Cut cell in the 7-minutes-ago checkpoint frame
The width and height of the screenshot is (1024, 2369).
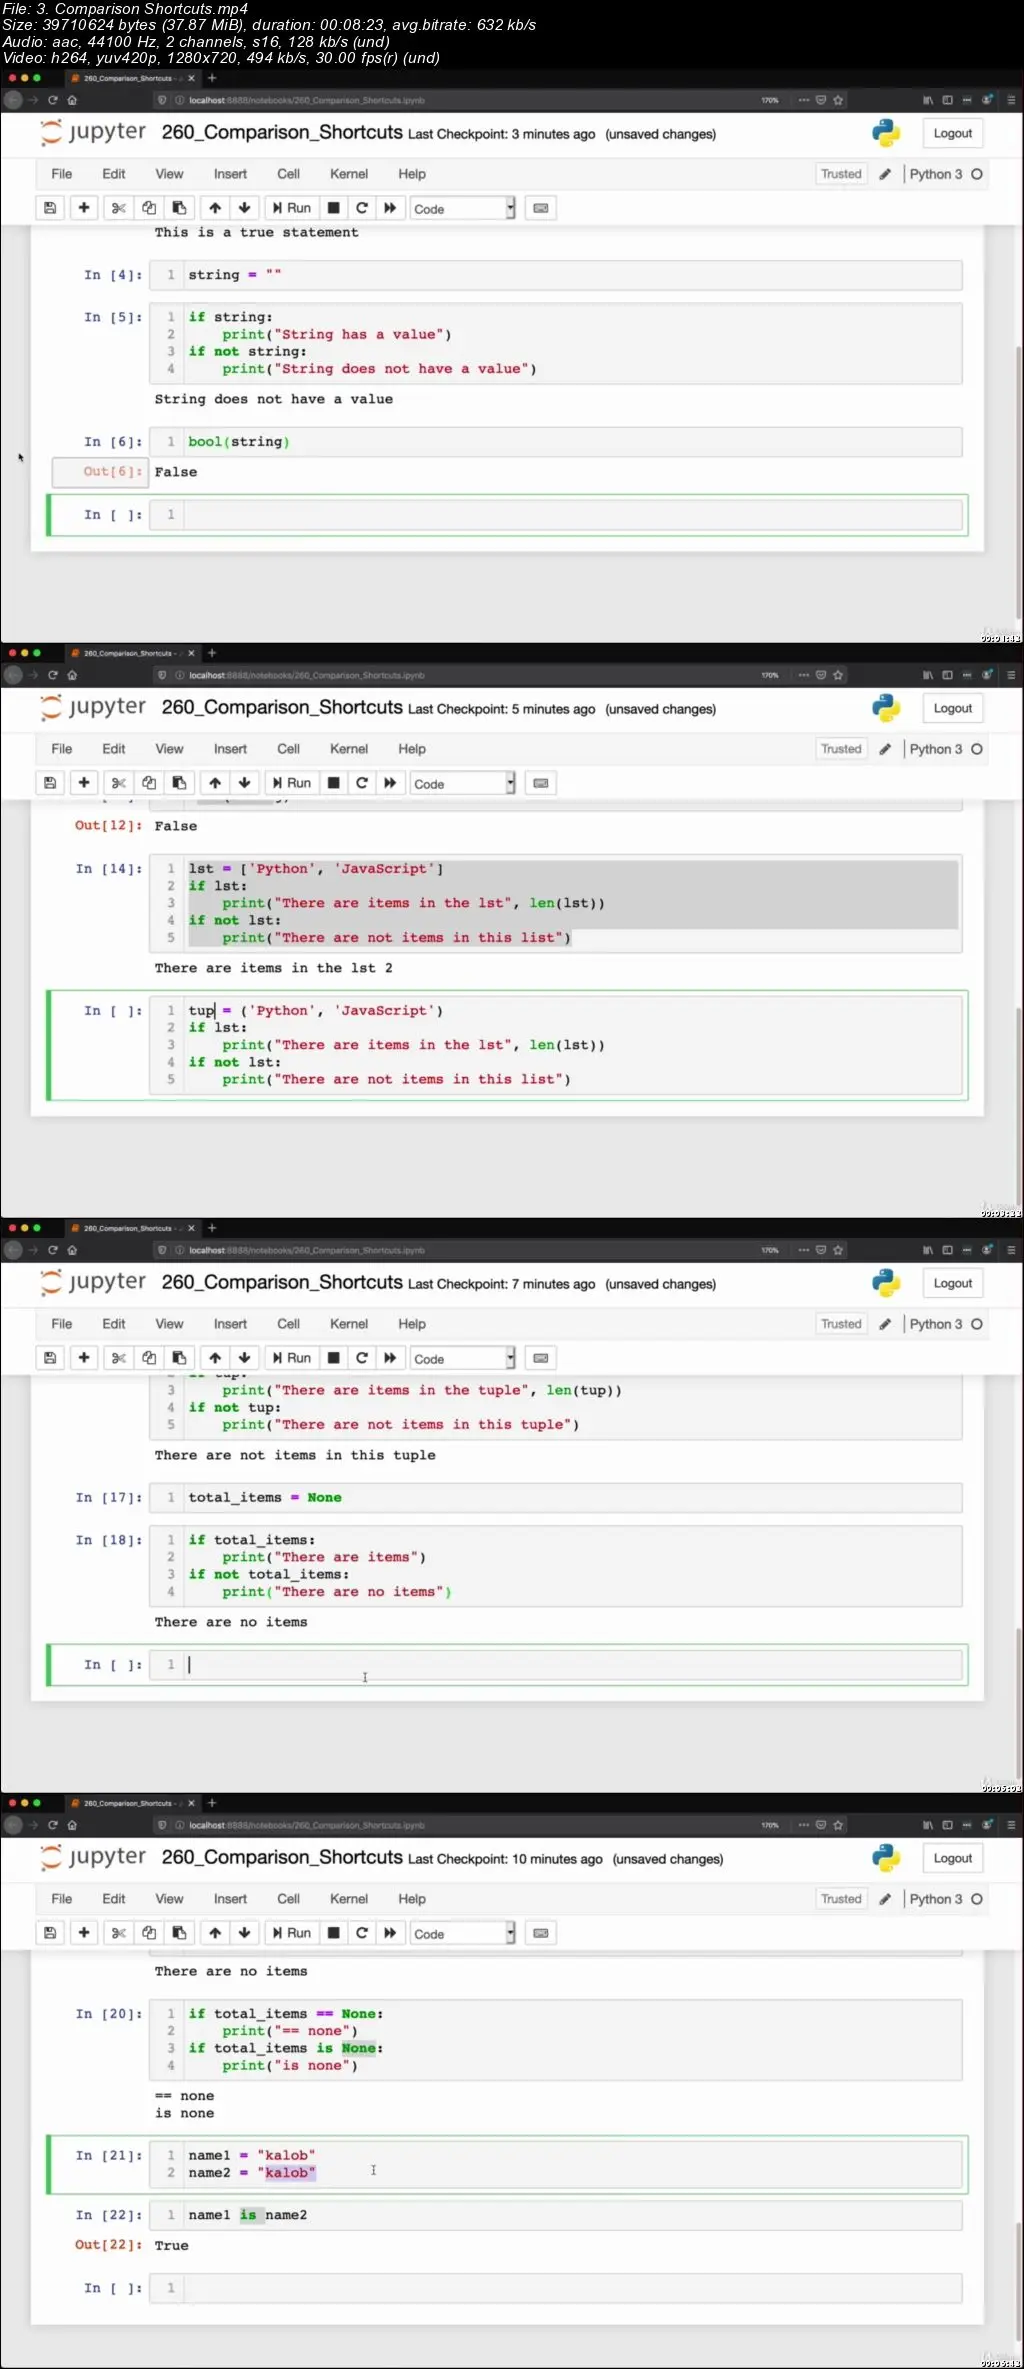point(118,1358)
